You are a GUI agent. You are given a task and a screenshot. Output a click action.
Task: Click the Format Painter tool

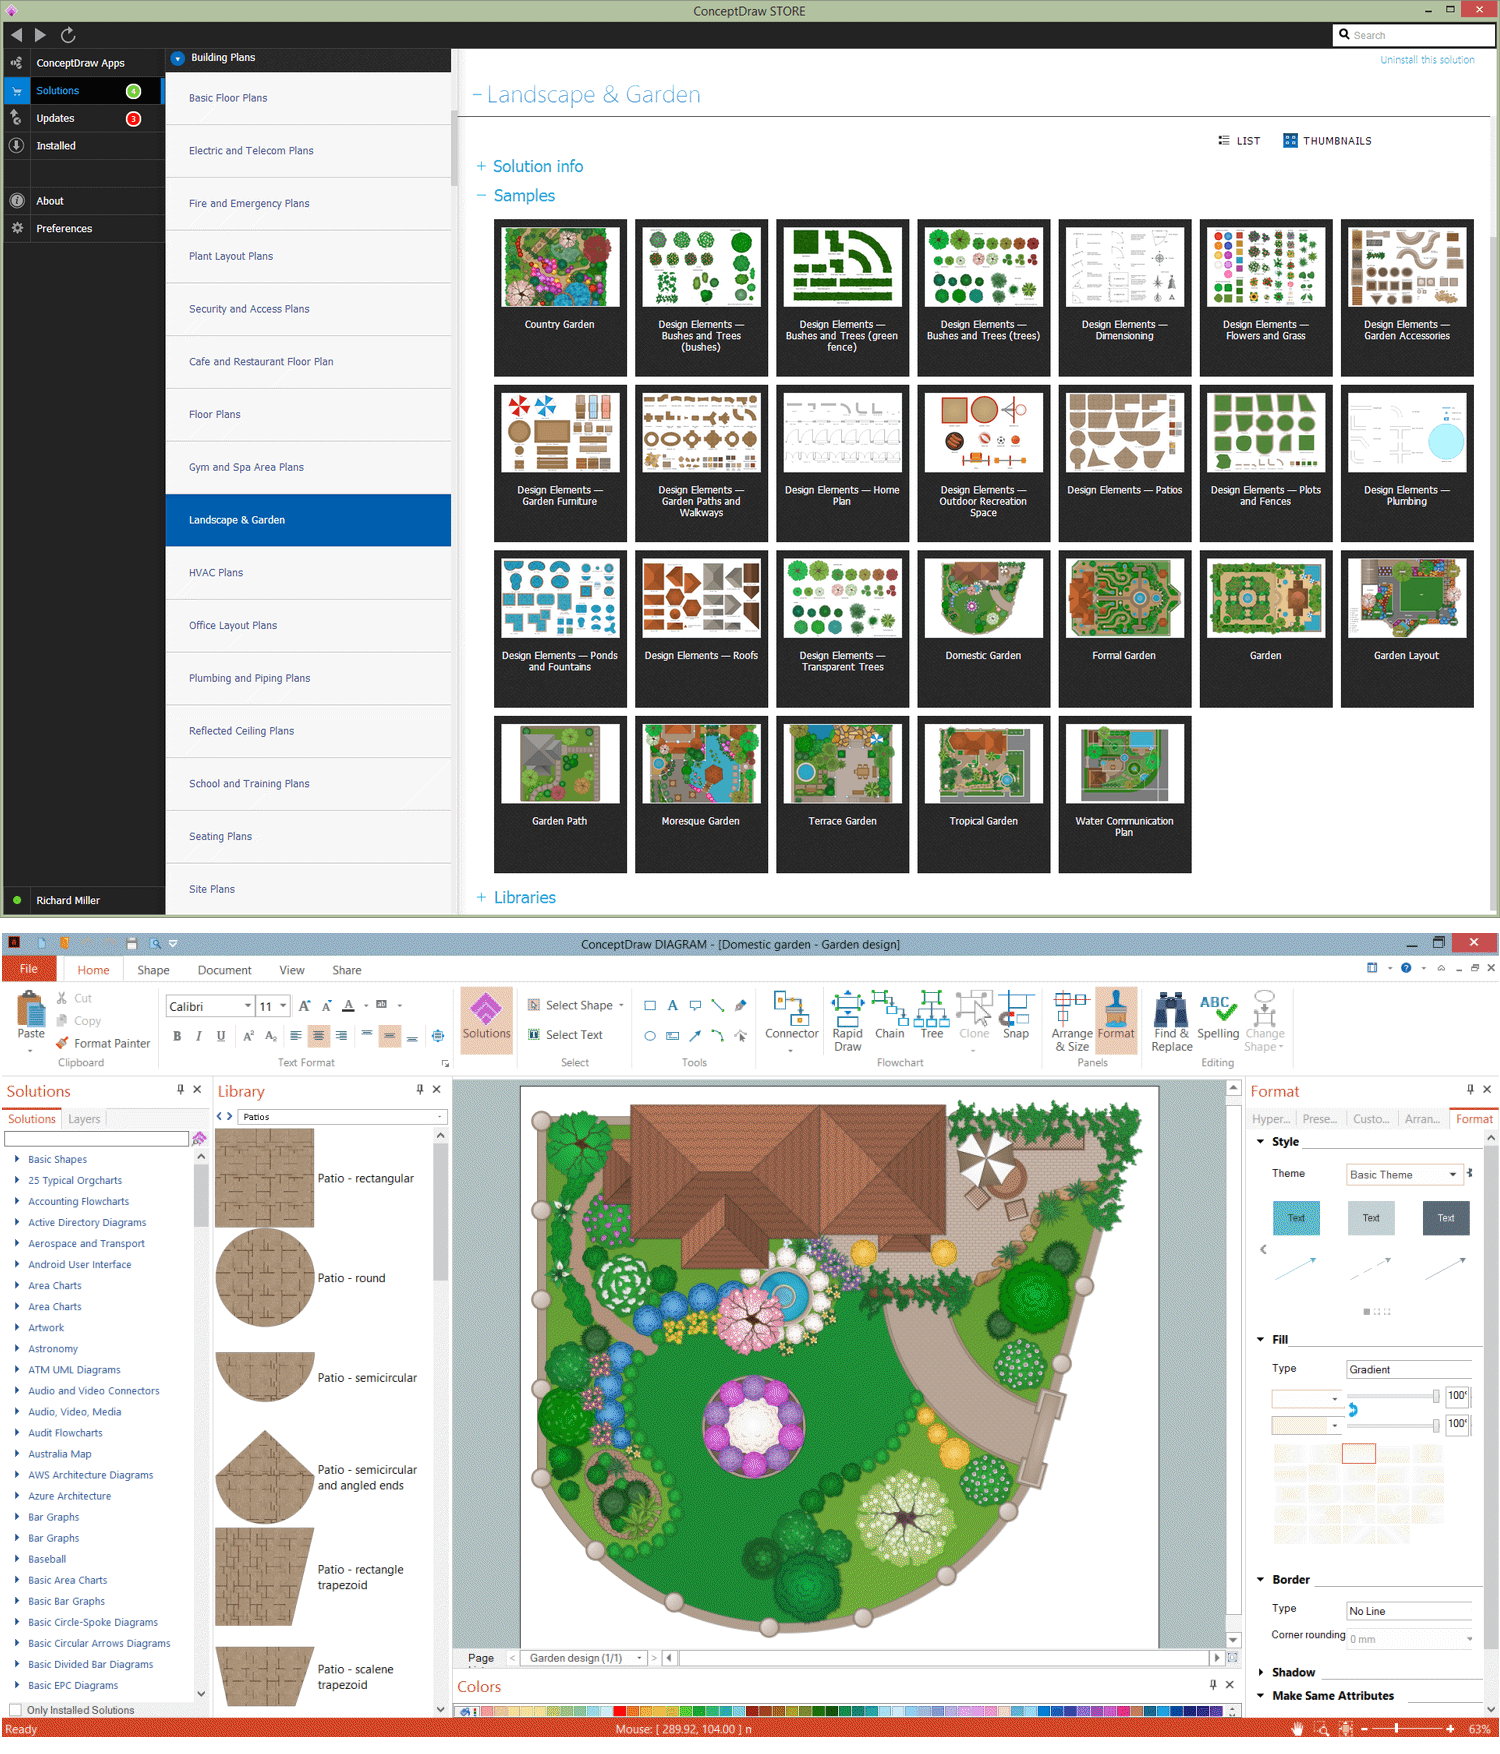click(103, 1043)
